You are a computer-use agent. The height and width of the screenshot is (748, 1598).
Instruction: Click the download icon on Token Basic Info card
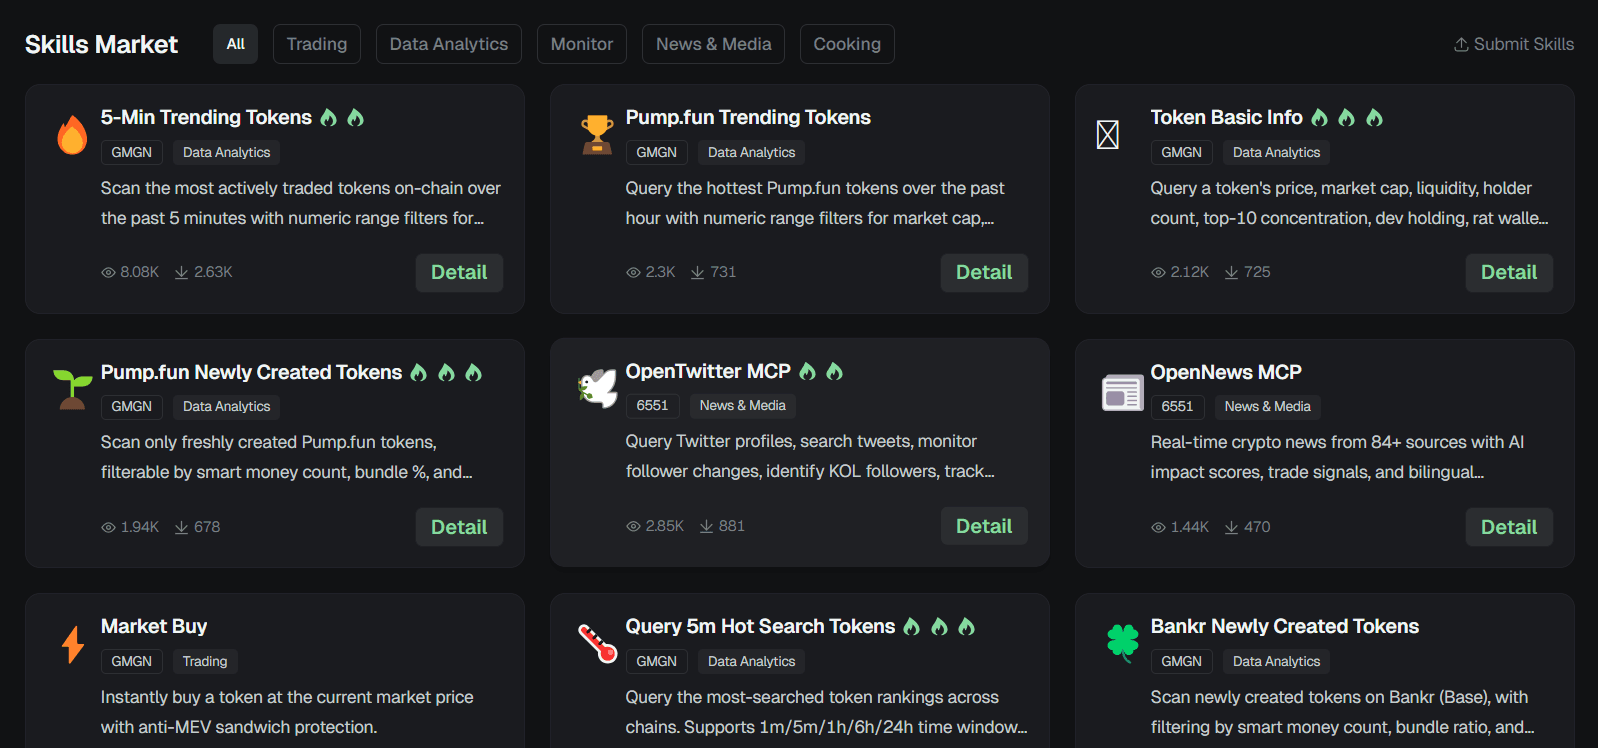[1232, 272]
